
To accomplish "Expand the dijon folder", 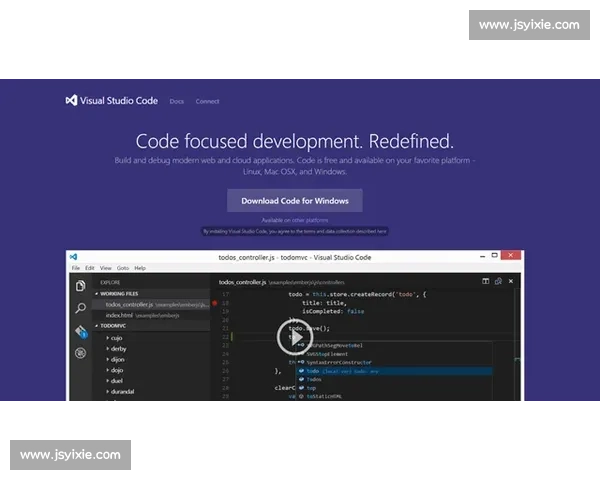I will click(x=115, y=359).
